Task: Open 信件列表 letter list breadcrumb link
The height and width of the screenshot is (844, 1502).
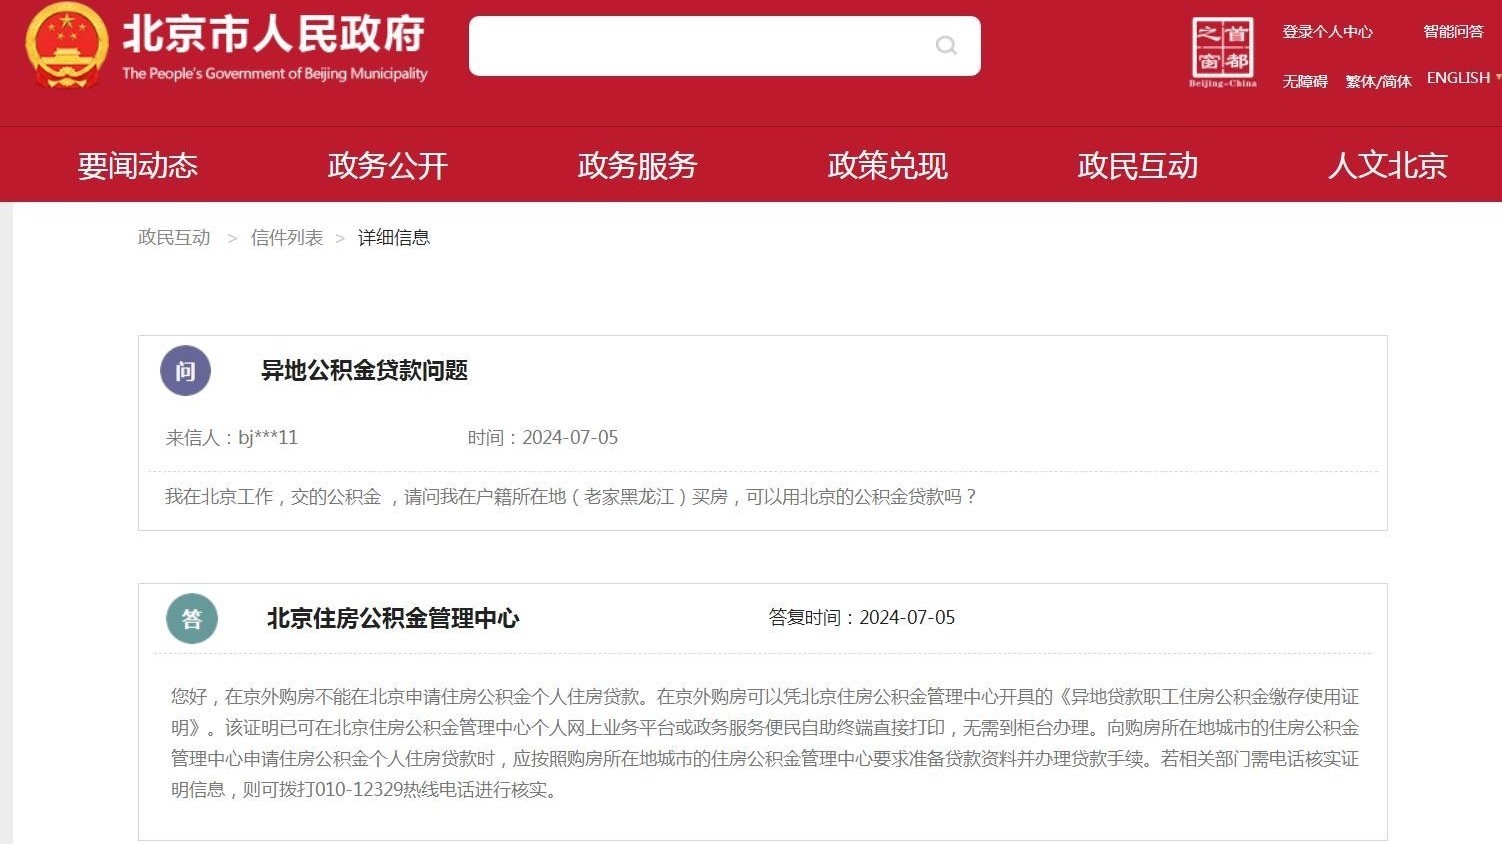Action: tap(287, 237)
